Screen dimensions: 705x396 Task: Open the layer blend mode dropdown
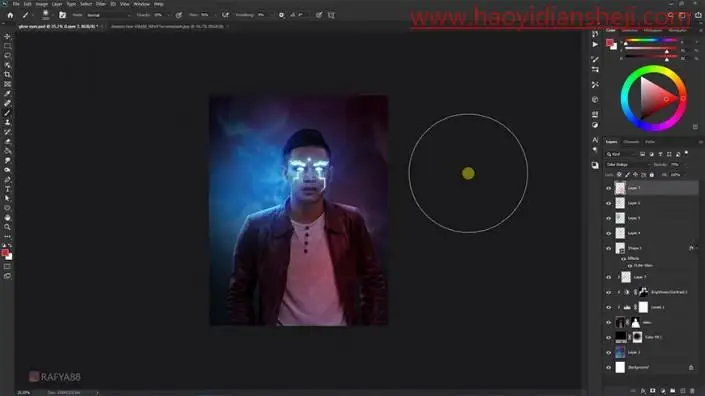[x=628, y=165]
